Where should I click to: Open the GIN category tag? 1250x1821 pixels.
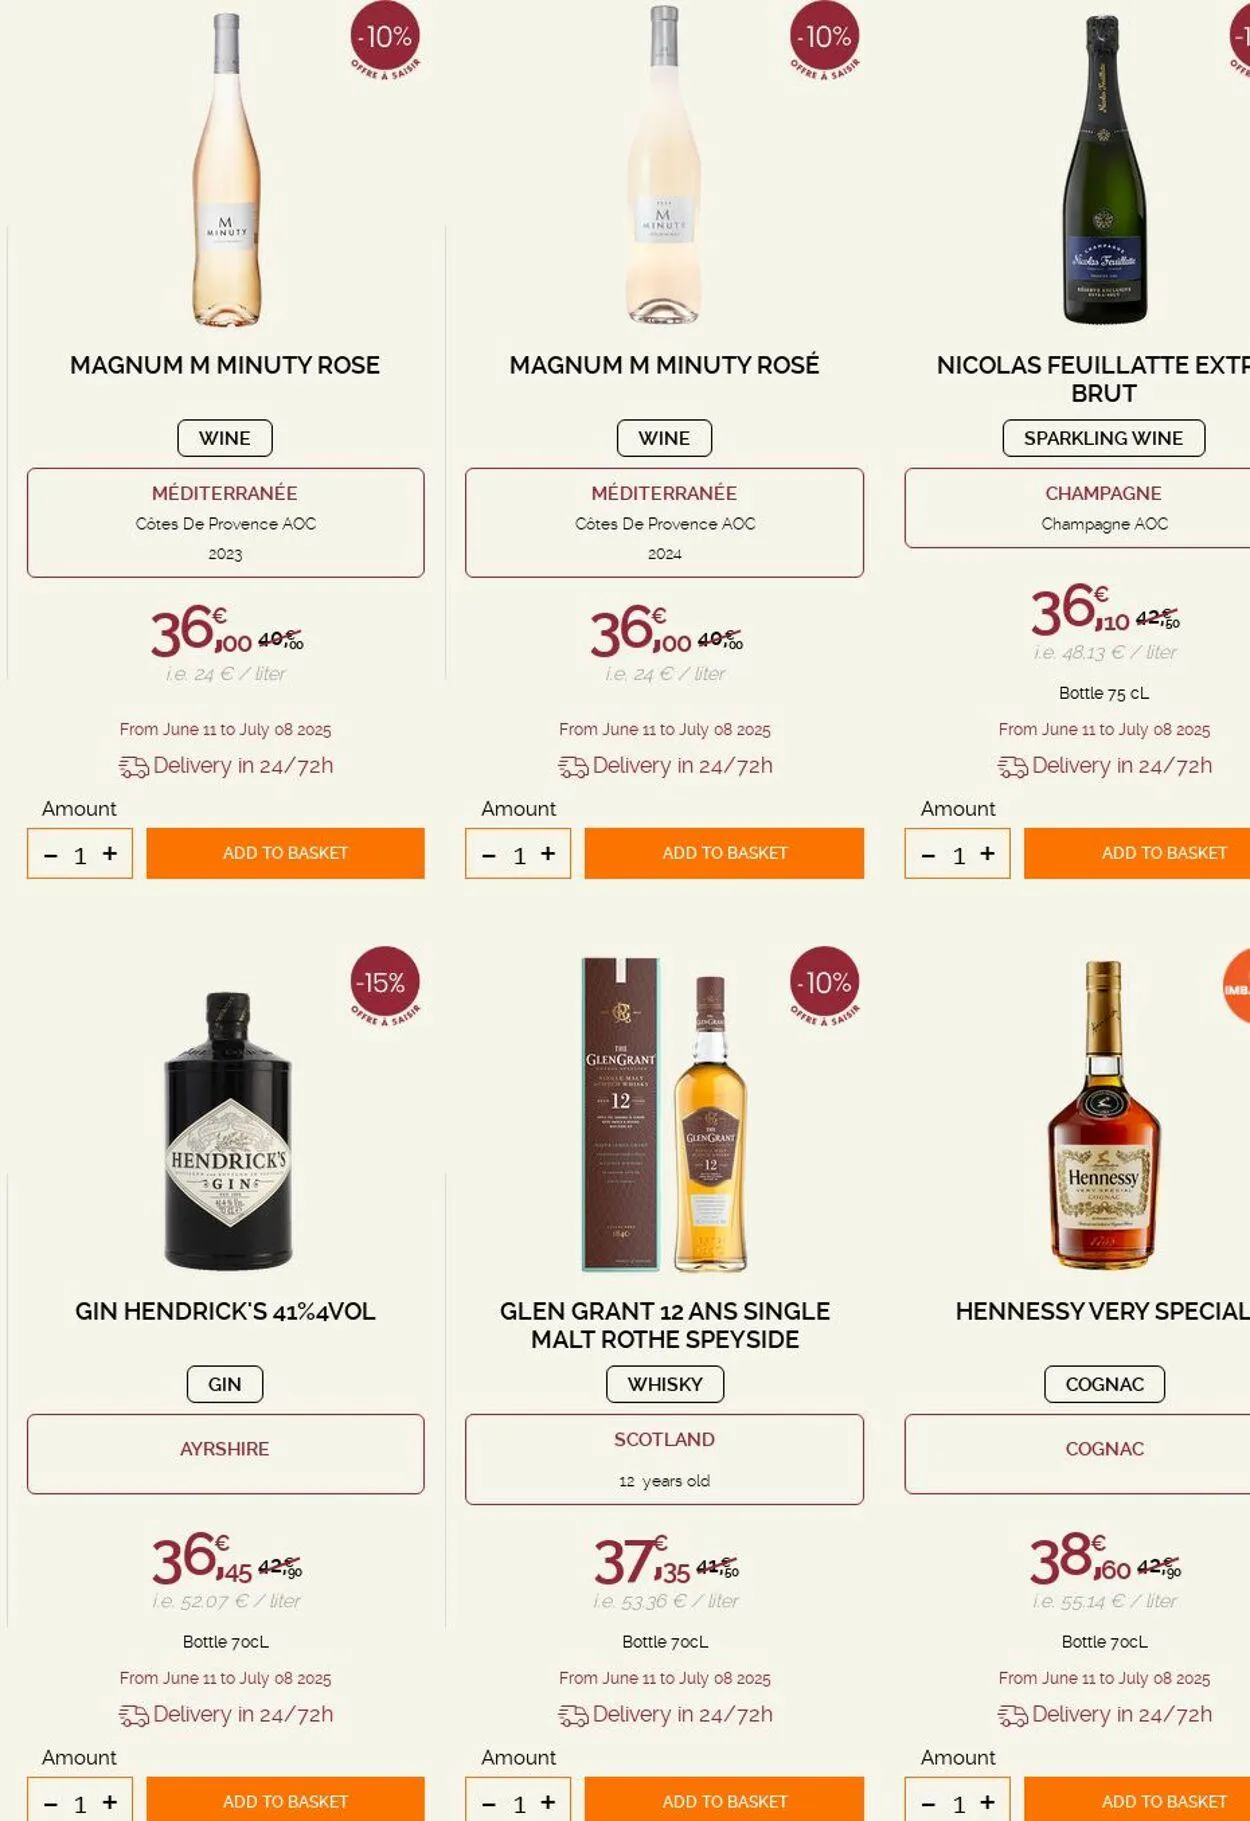pos(225,1384)
